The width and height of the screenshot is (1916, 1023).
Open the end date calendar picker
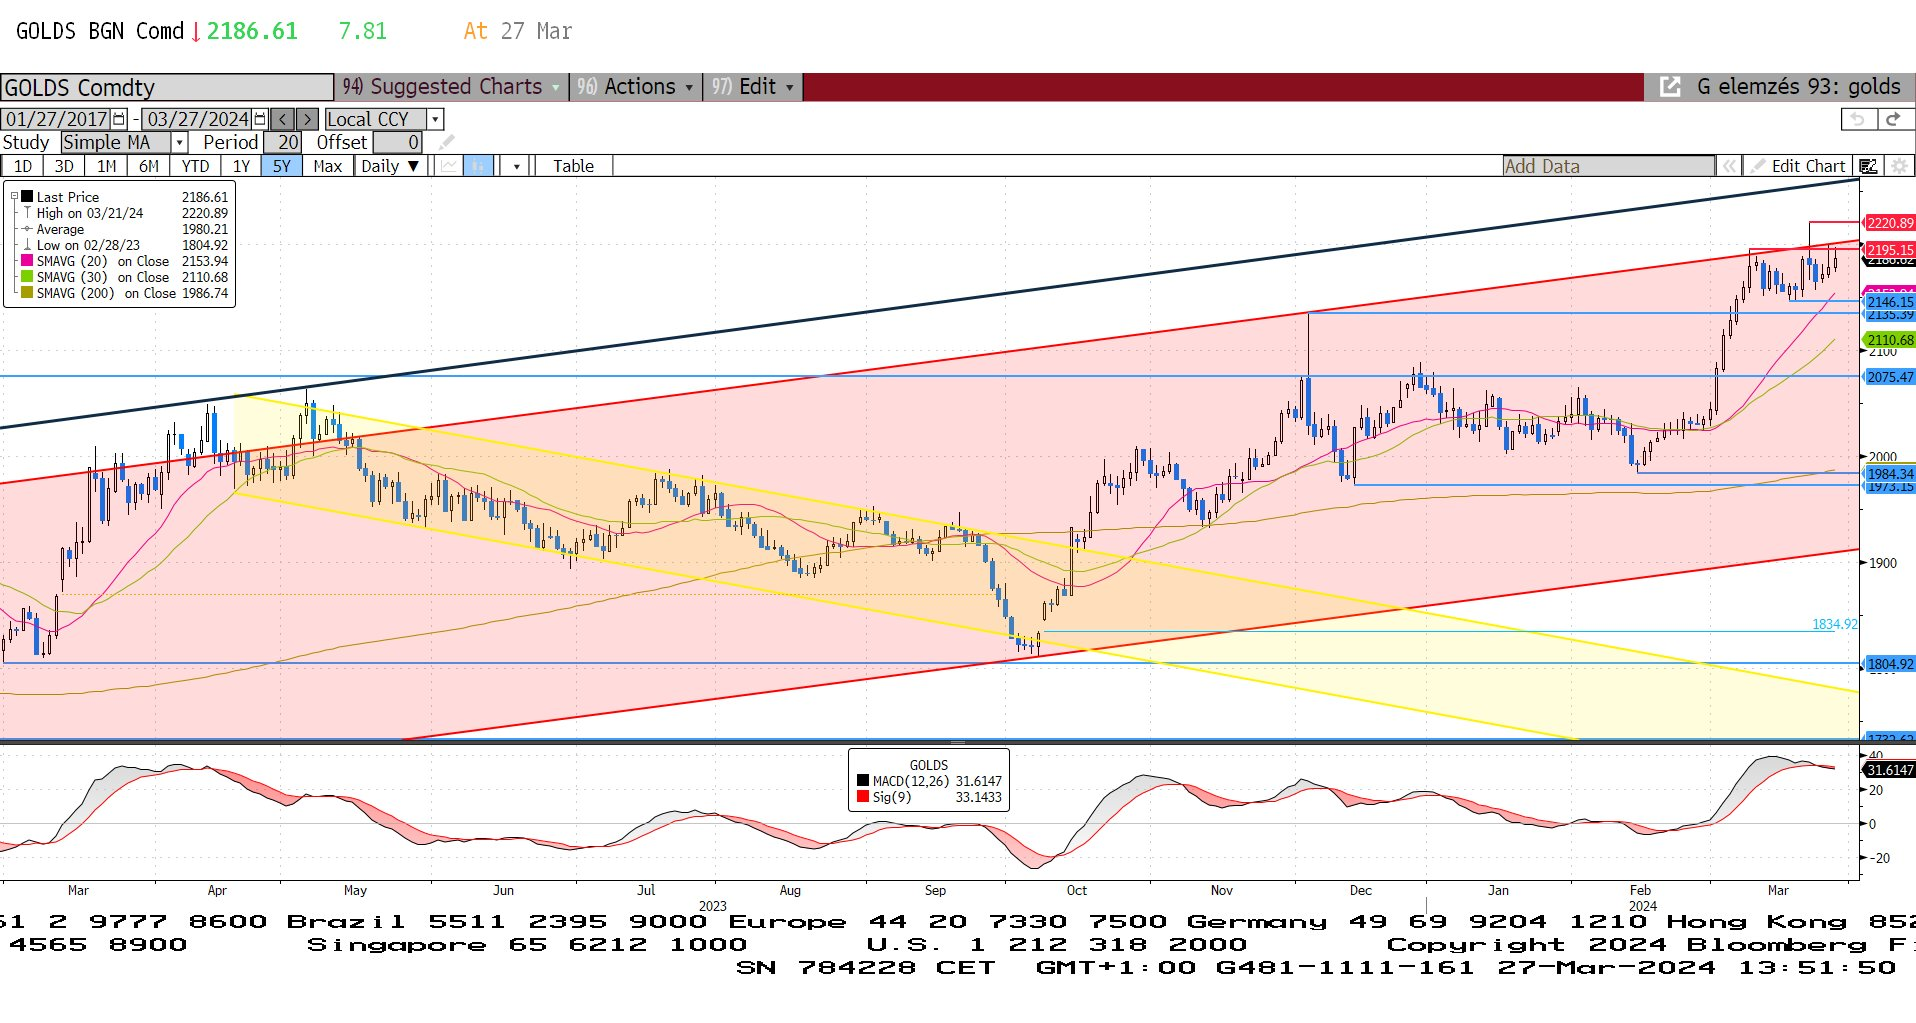[x=260, y=119]
